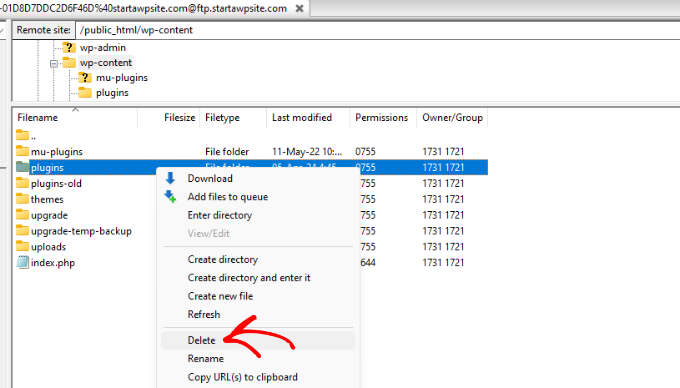Select plugins-old in the file list
680x388 pixels.
(56, 183)
